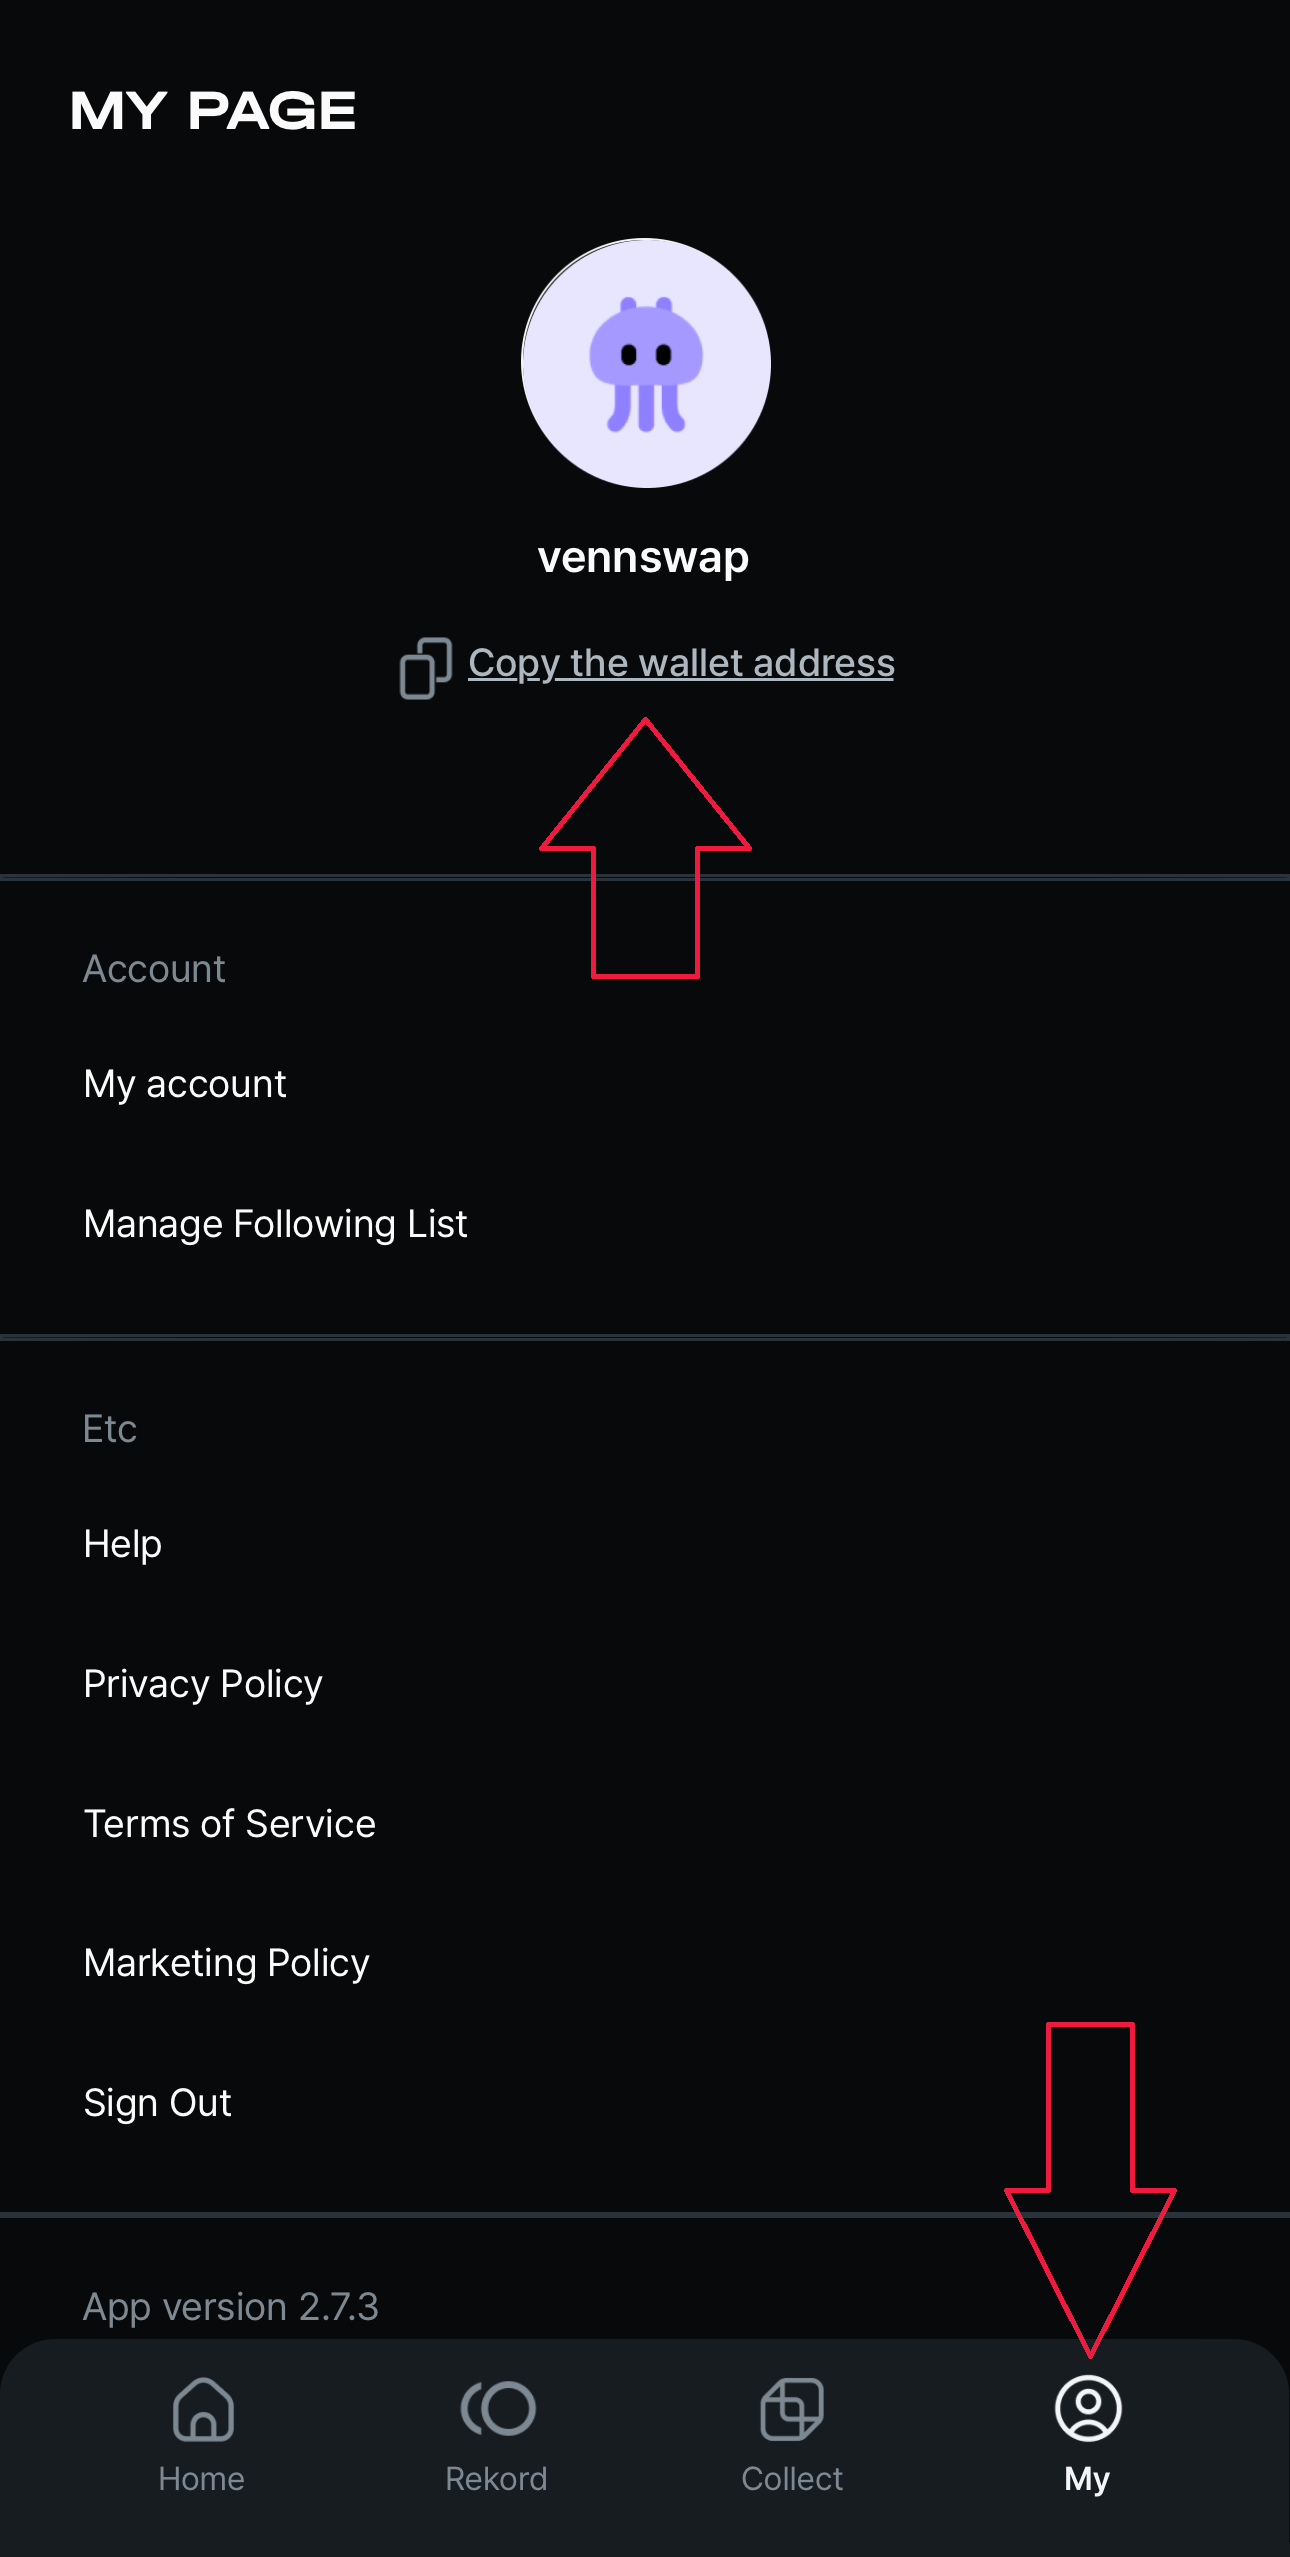
Task: Open the Rekord icon in navigation
Action: pos(498,2409)
